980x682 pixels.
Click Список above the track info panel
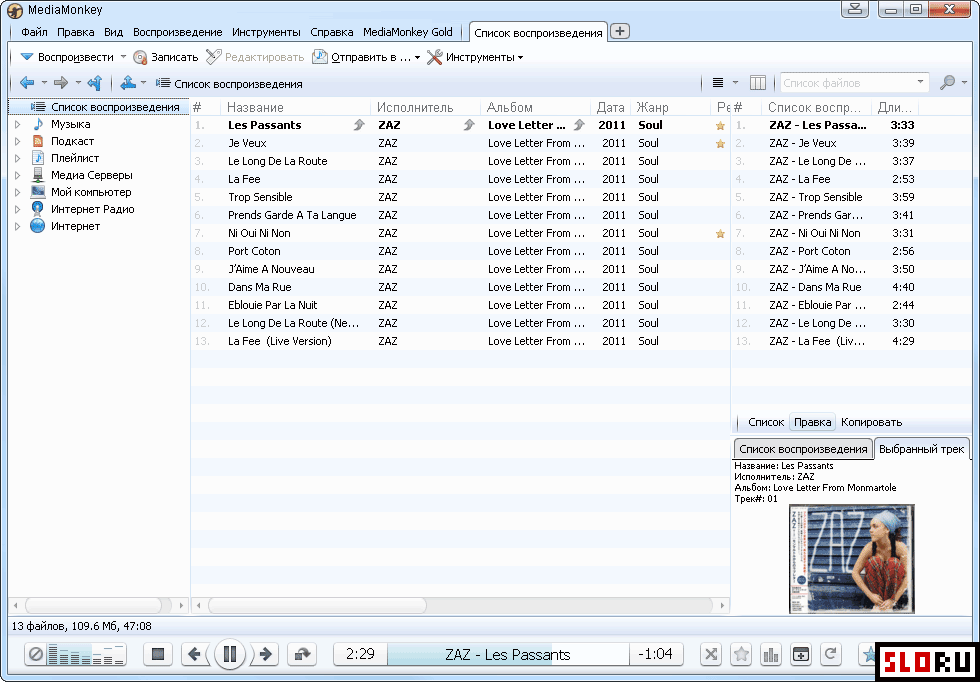click(766, 422)
